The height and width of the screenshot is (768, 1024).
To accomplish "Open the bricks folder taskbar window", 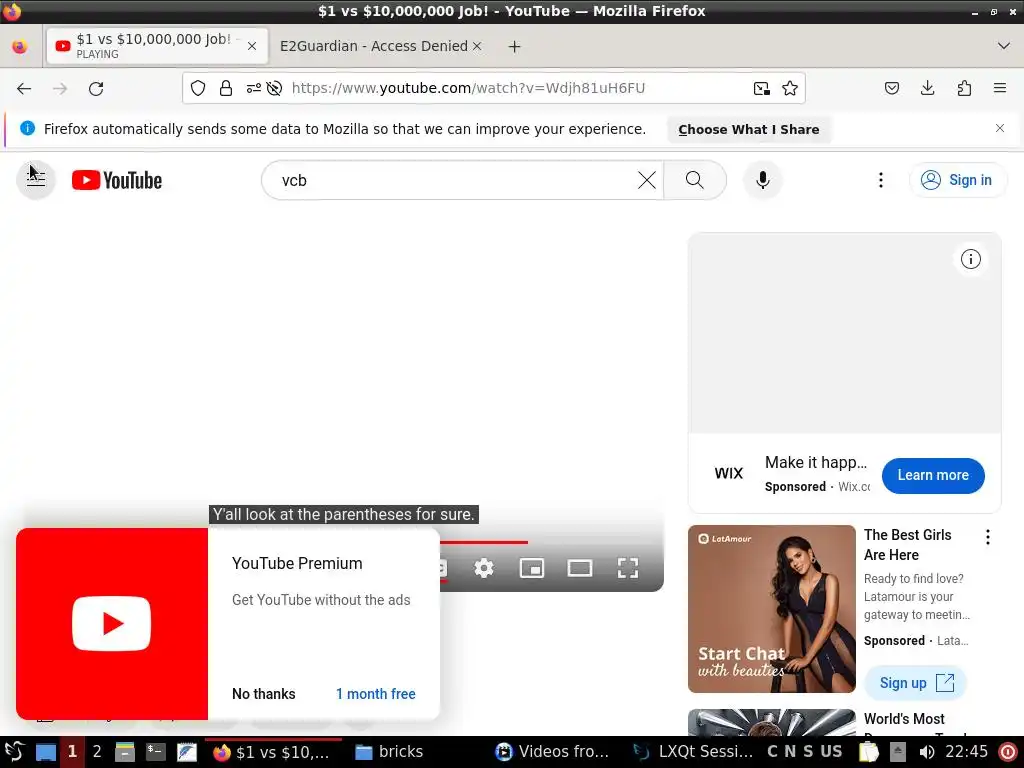I will [x=389, y=752].
